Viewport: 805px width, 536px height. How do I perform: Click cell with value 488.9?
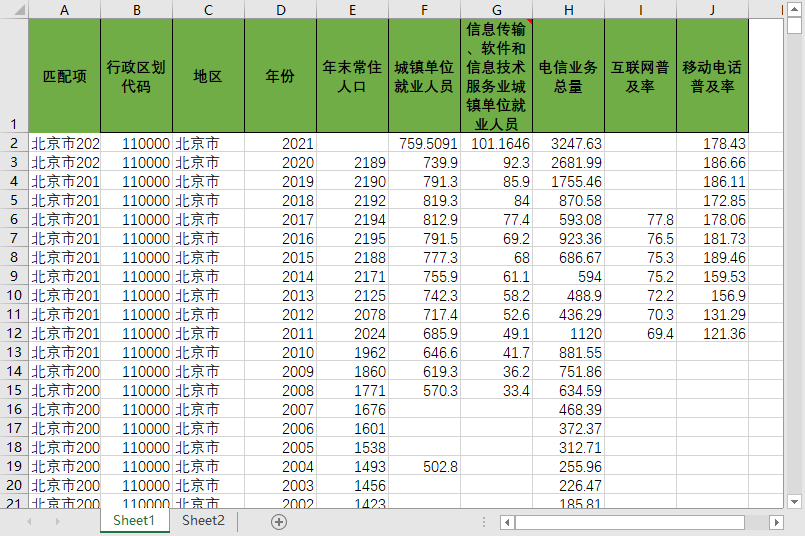coord(568,295)
